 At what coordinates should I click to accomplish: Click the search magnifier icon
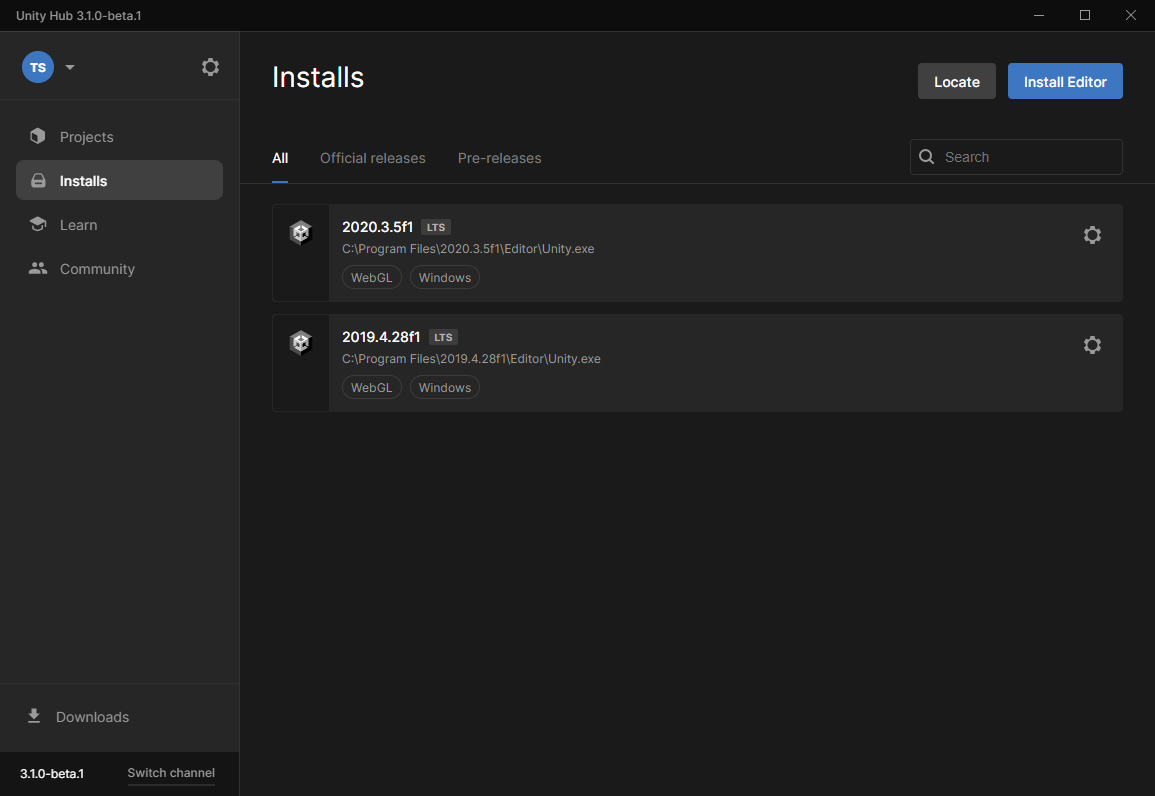(927, 157)
